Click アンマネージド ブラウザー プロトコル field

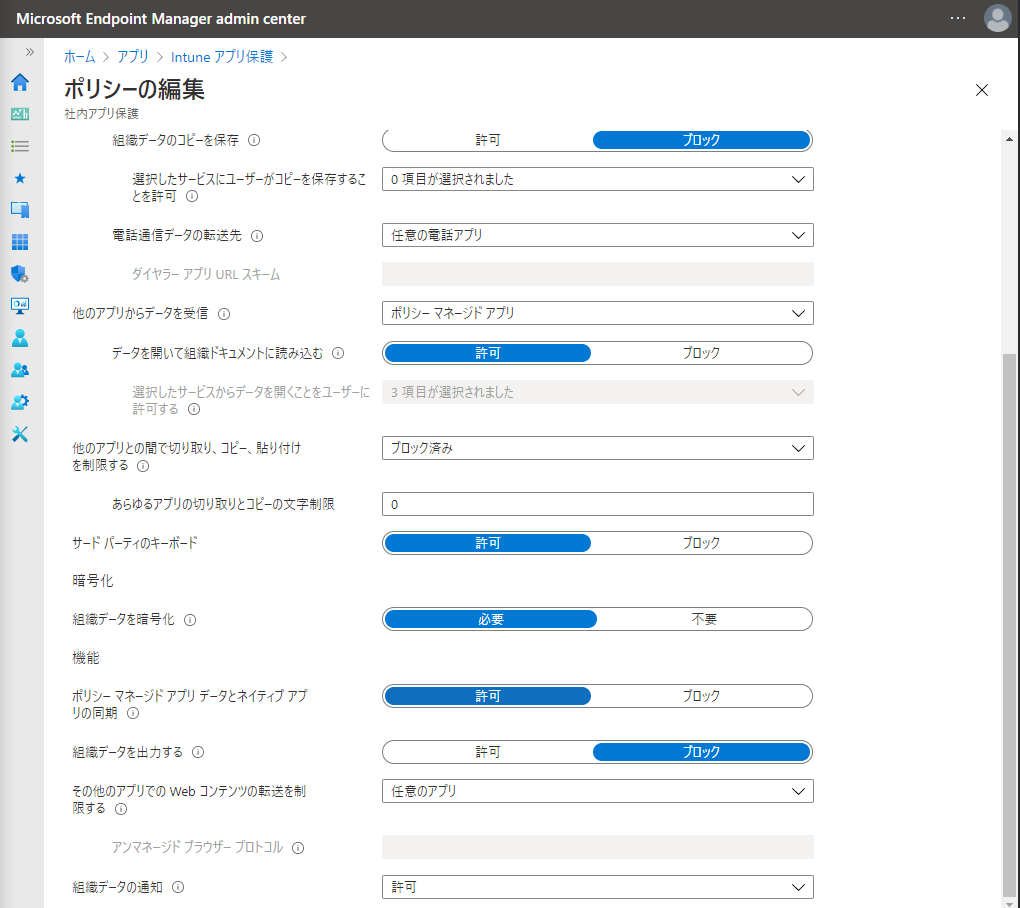(598, 848)
